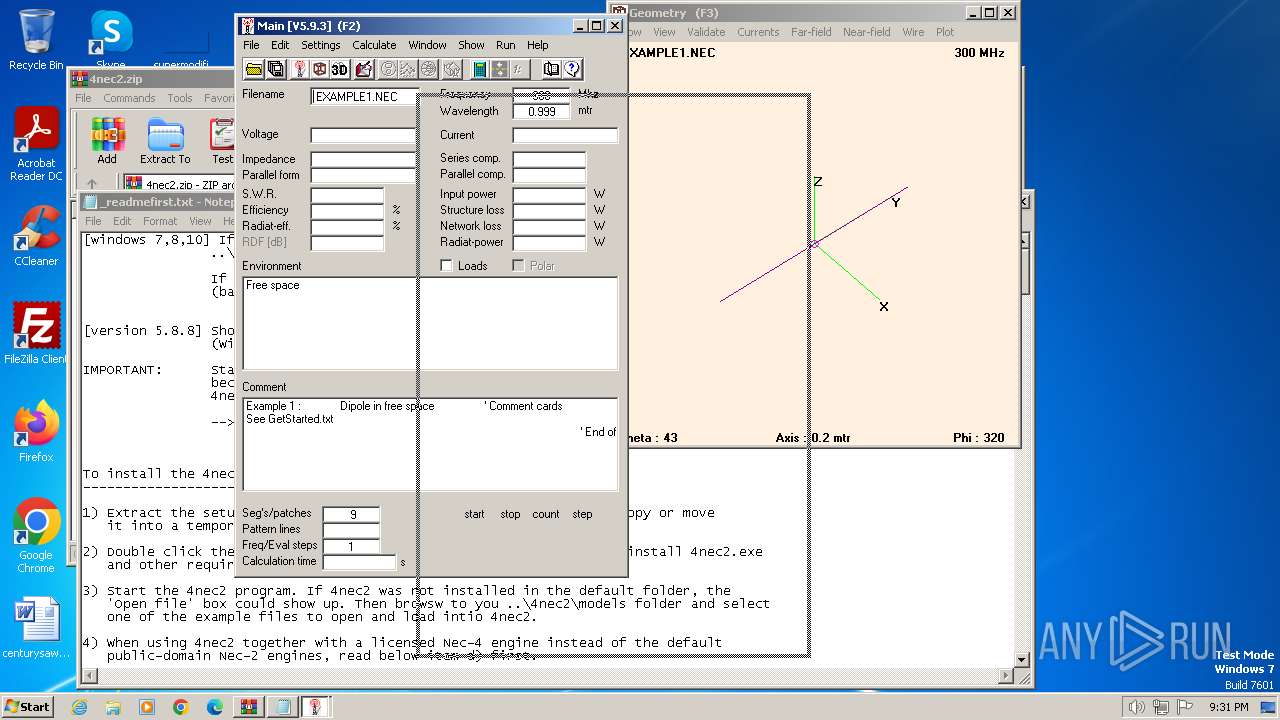Open the calculator toolbar icon
The image size is (1280, 720).
[479, 69]
